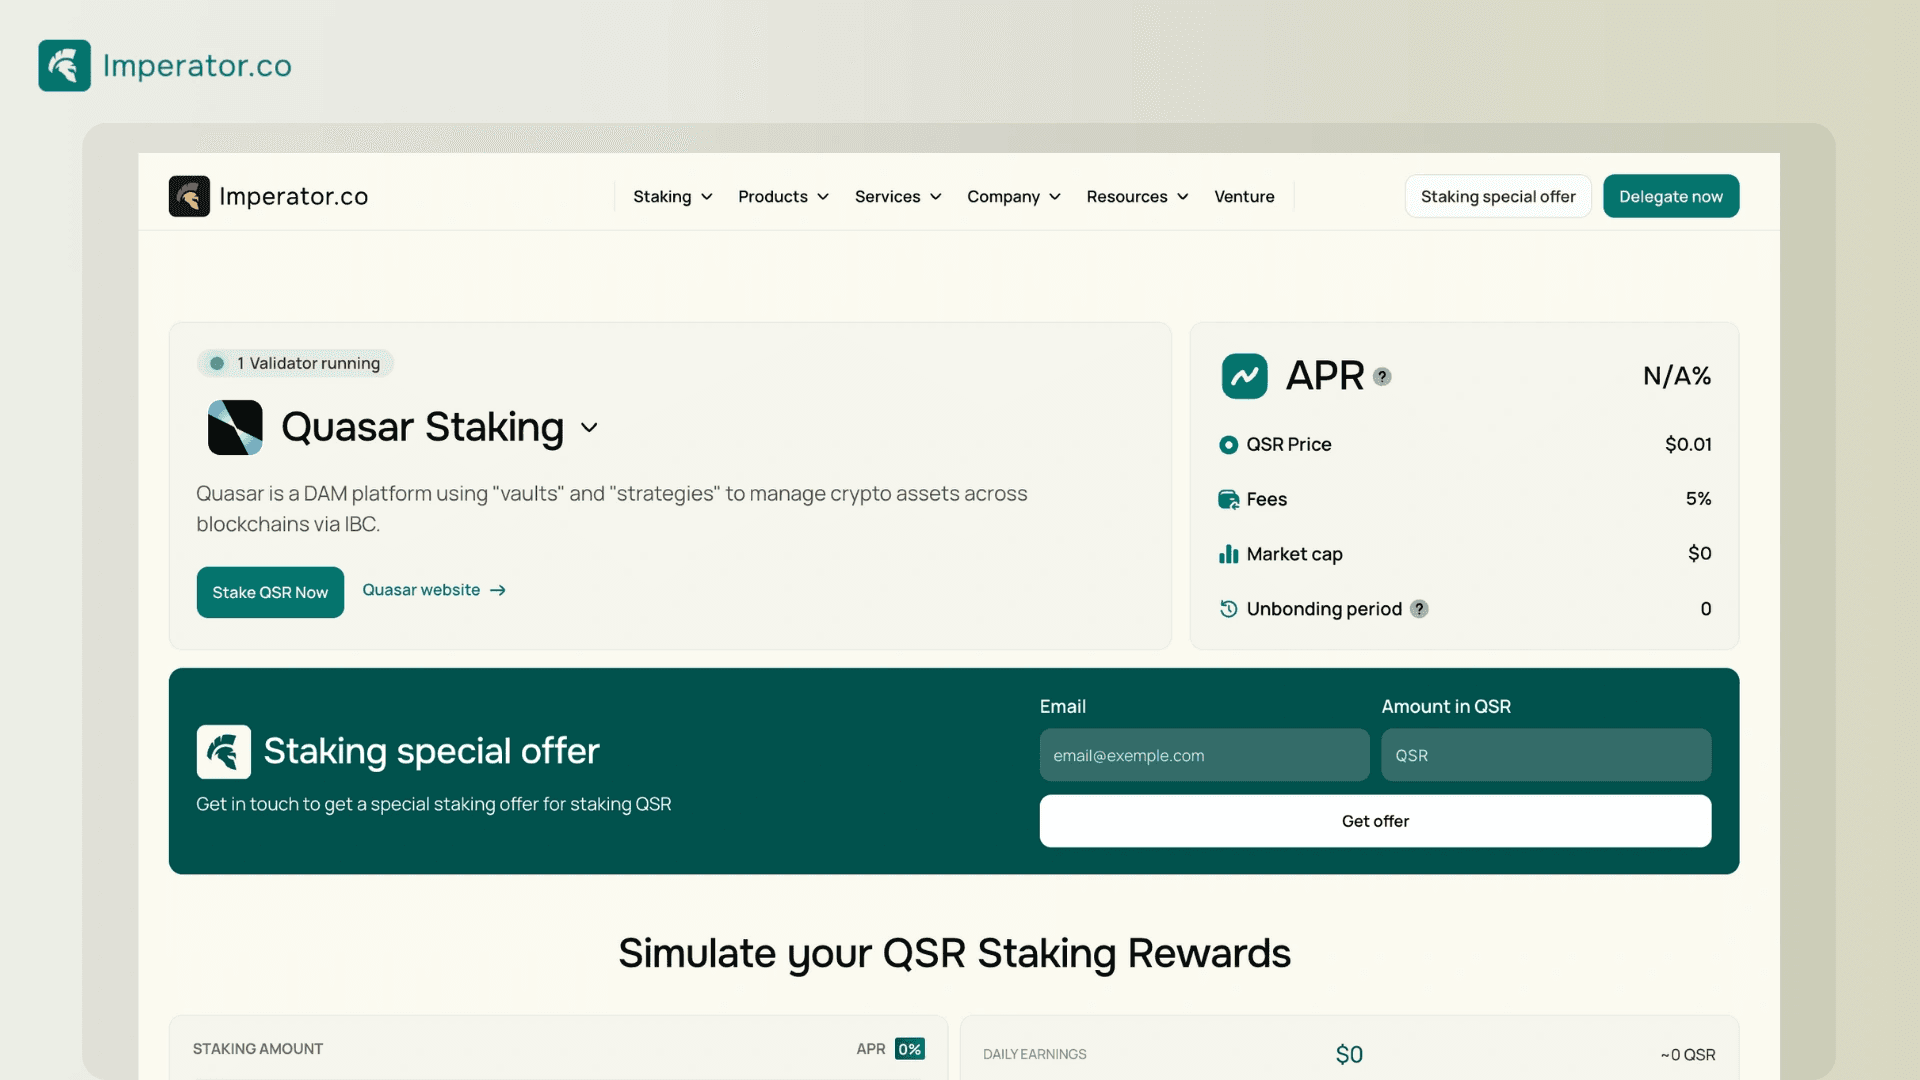Image resolution: width=1920 pixels, height=1080 pixels.
Task: Click the Fees icon
Action: [1228, 498]
